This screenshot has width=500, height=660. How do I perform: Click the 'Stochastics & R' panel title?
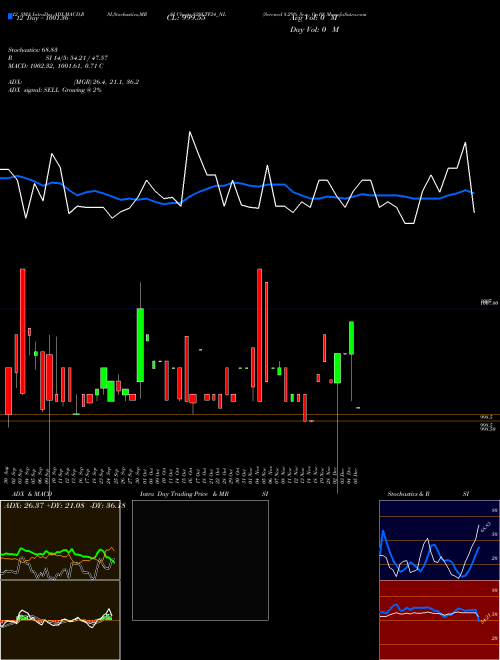409,494
